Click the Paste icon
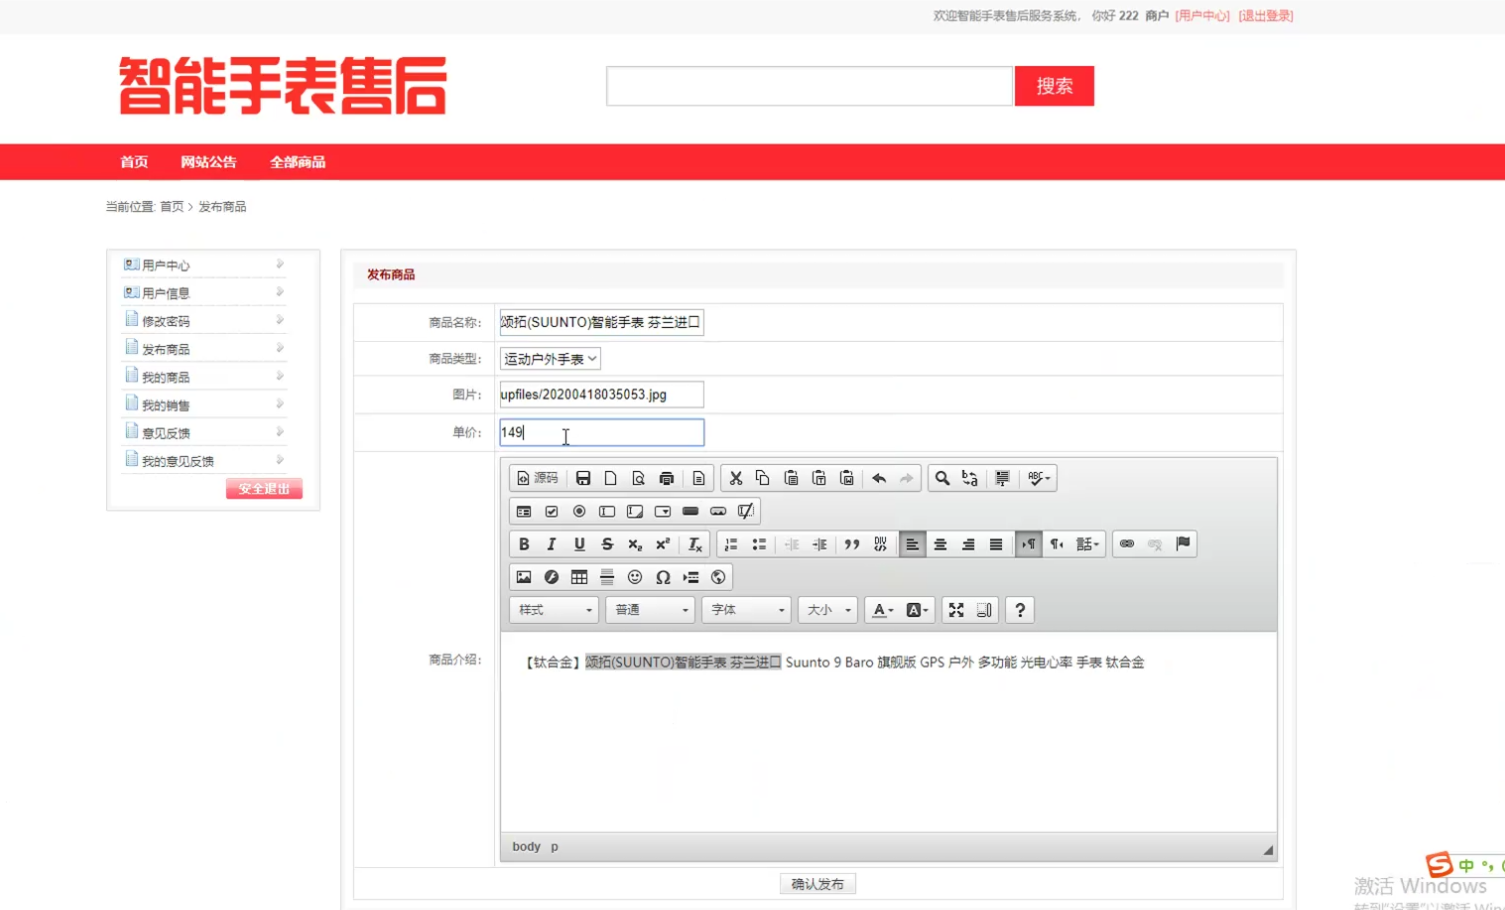The height and width of the screenshot is (910, 1505). (x=790, y=478)
